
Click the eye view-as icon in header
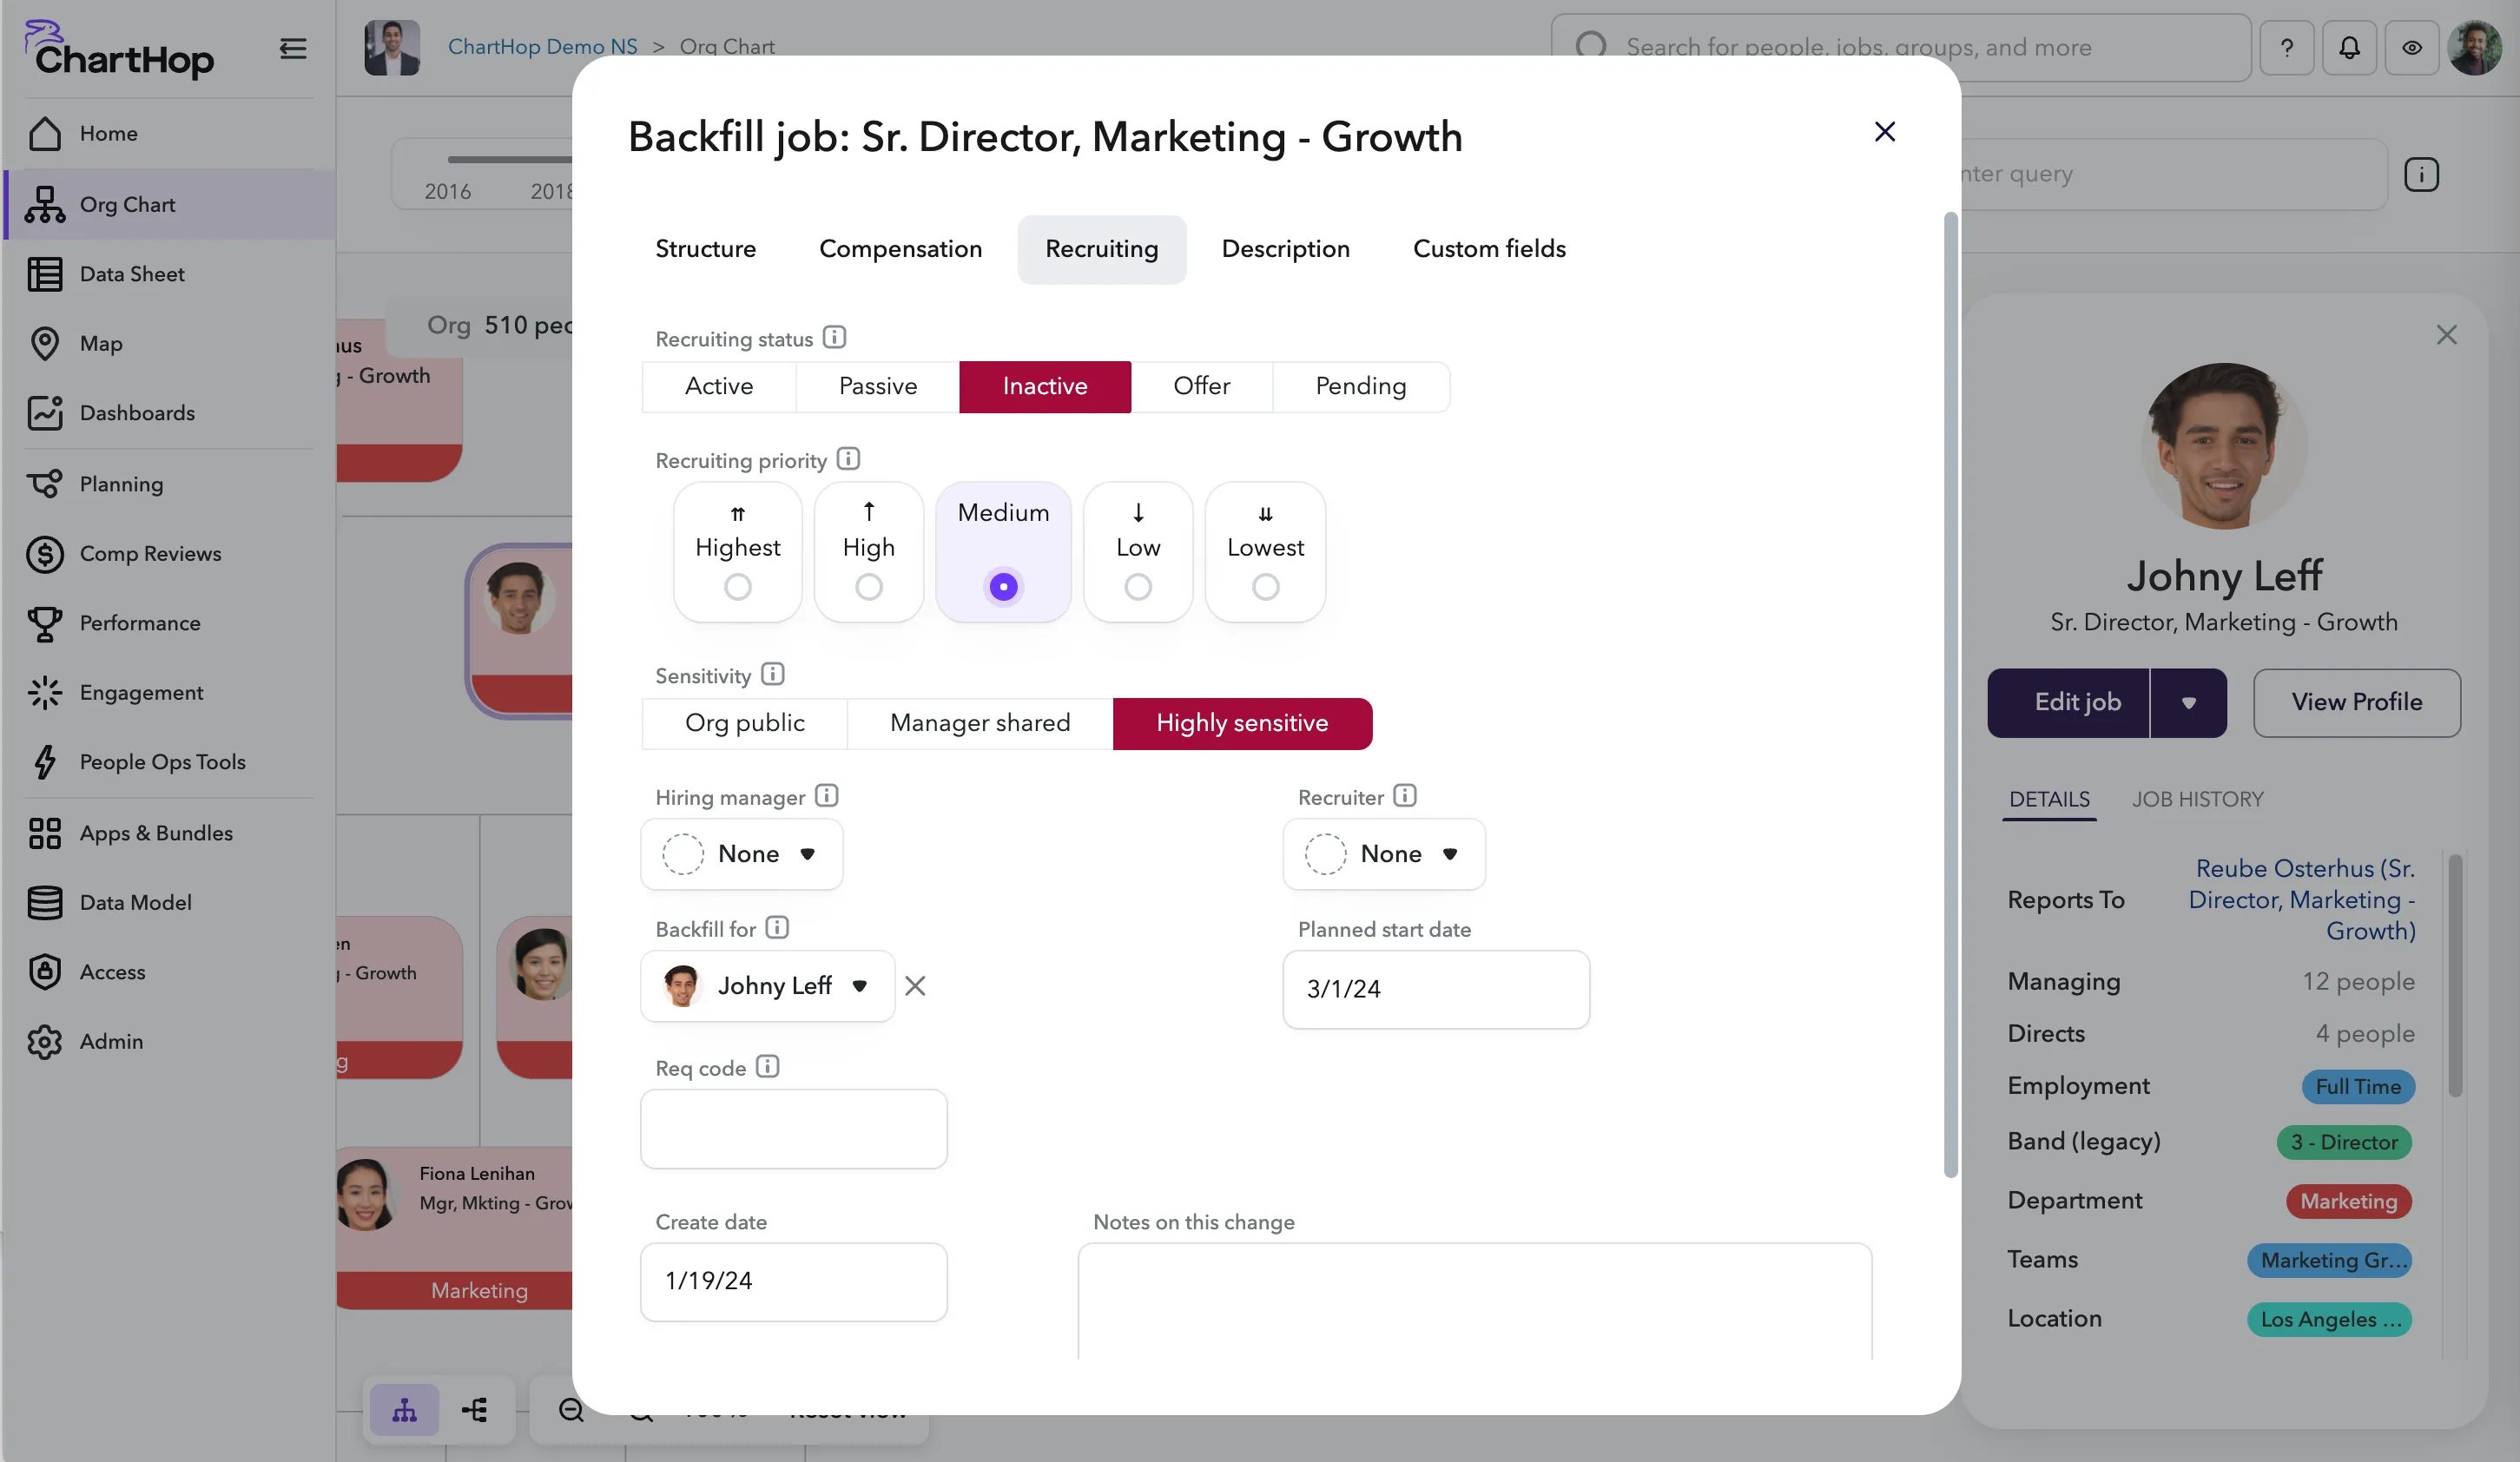click(2412, 47)
